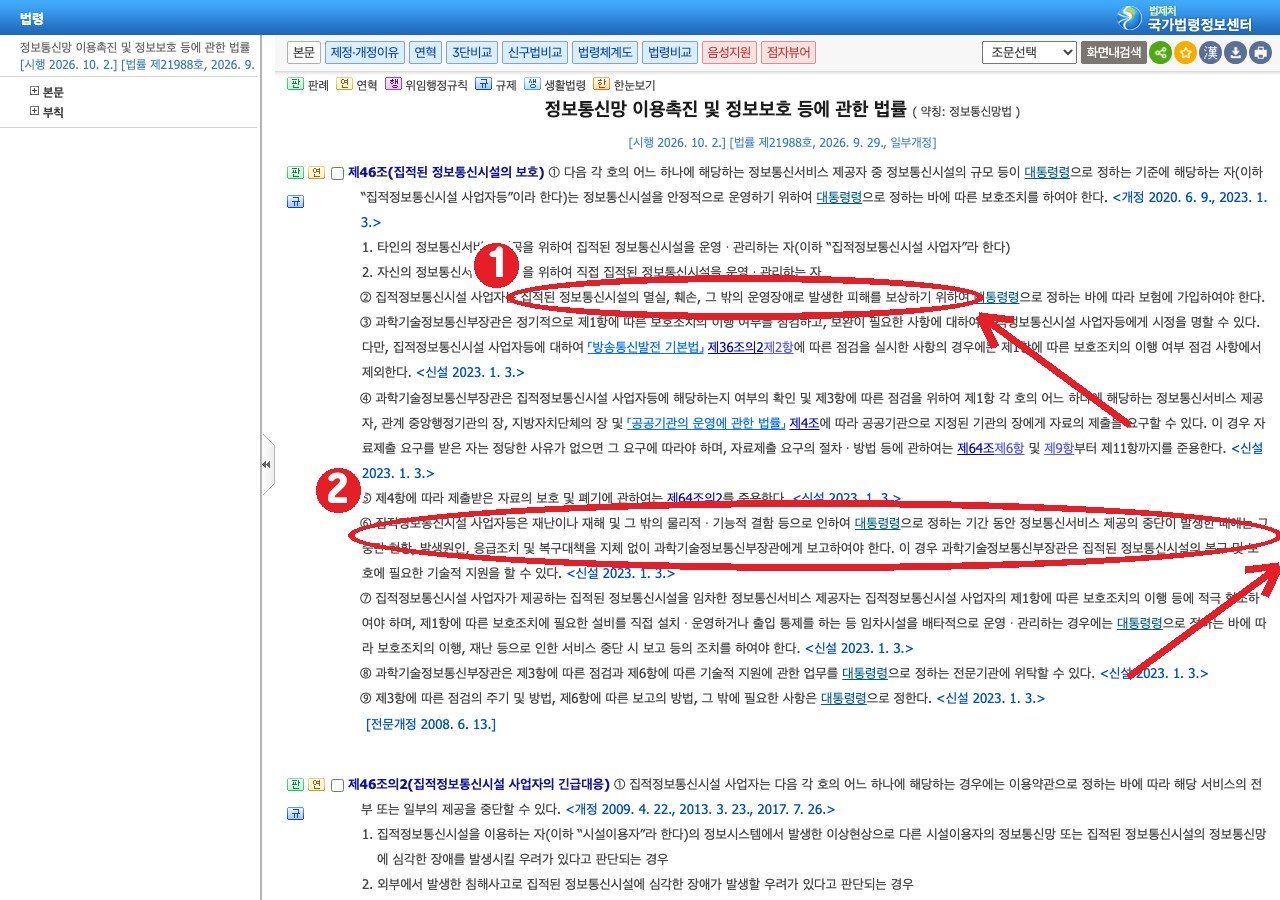The width and height of the screenshot is (1280, 900).
Task: Add law to favorites with star icon
Action: (1186, 53)
